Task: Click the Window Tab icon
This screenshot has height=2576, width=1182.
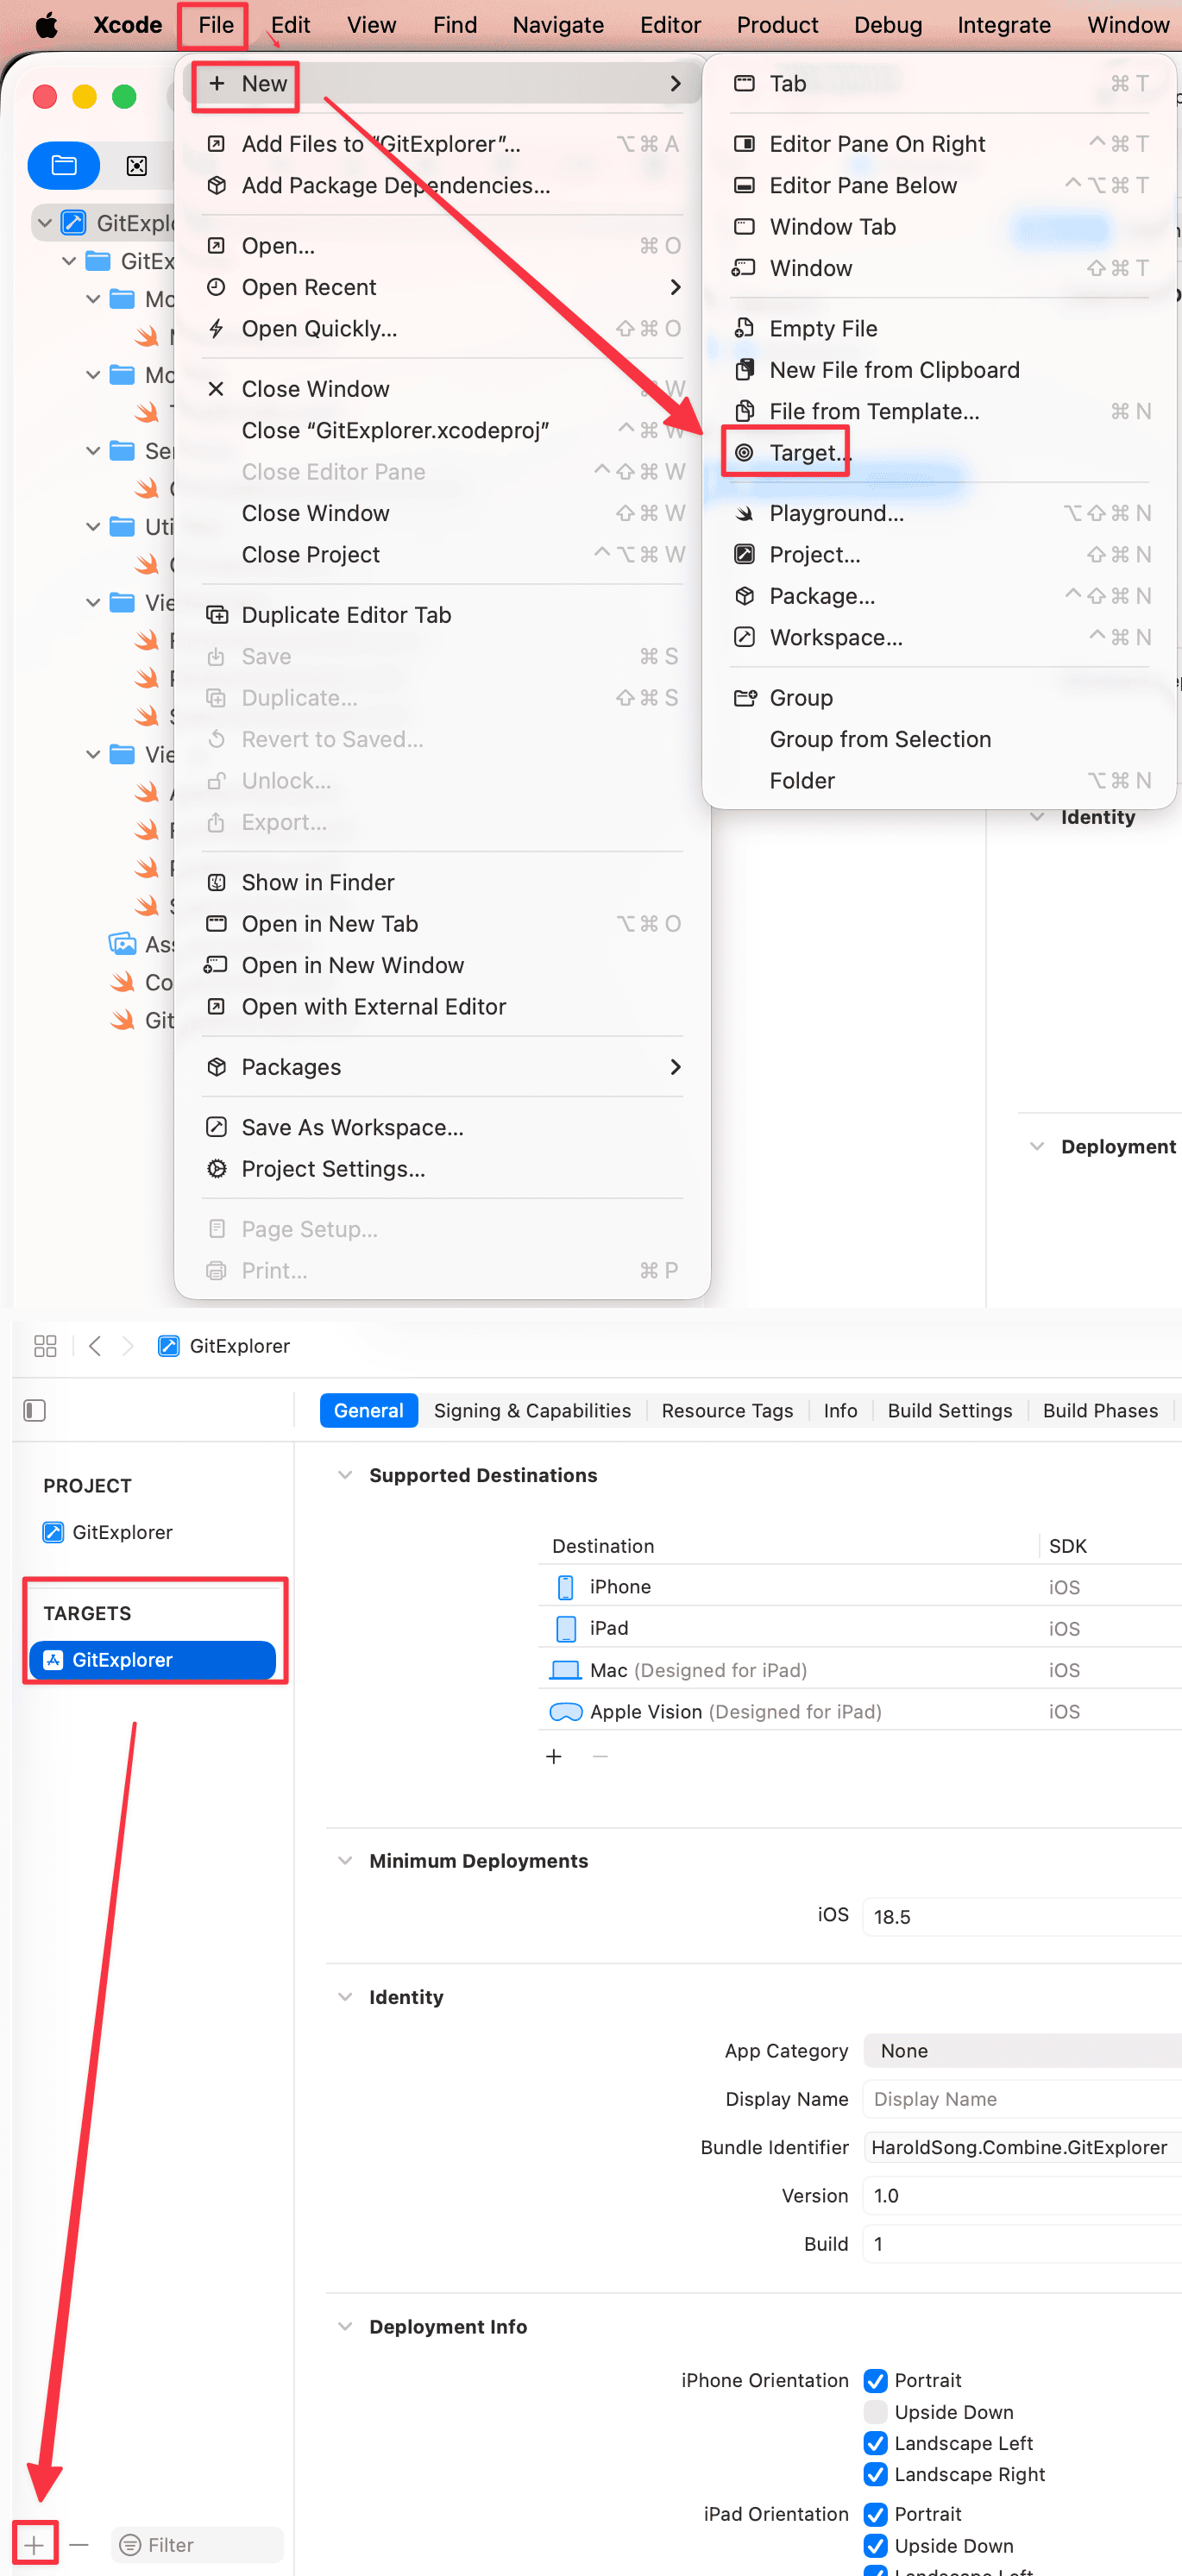Action: (x=744, y=227)
